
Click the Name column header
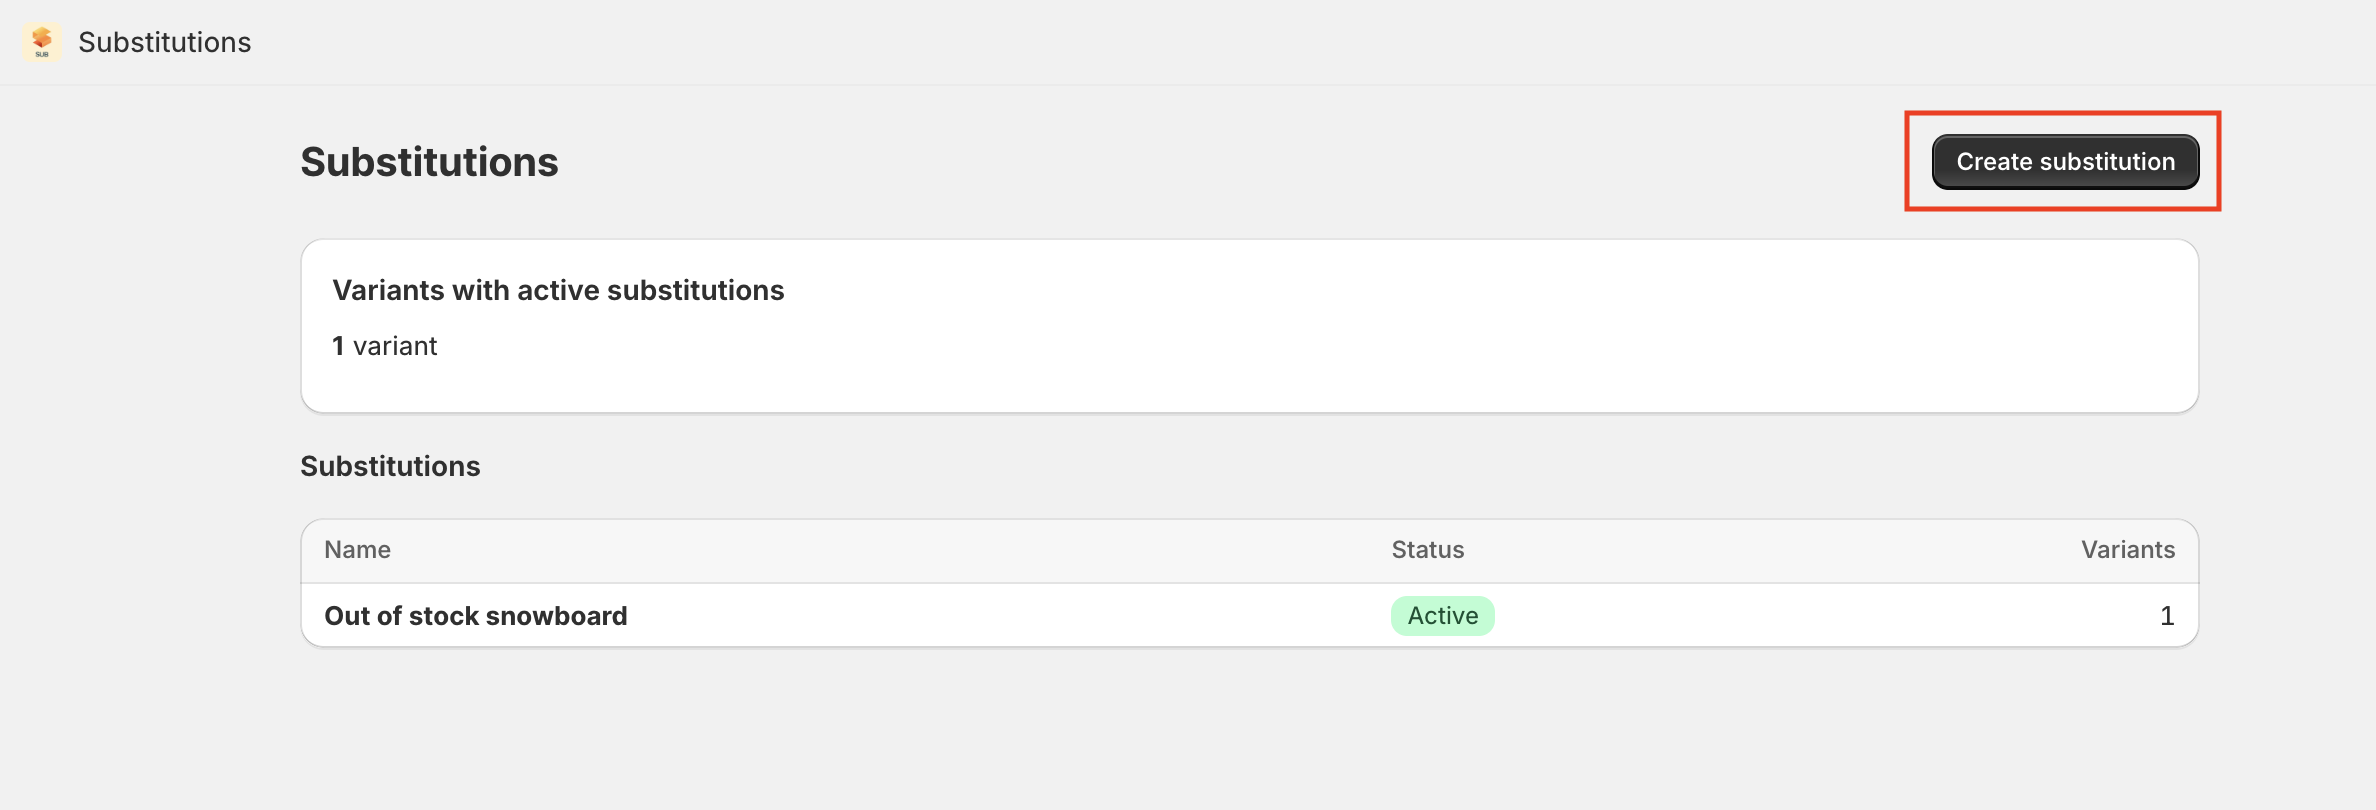357,550
